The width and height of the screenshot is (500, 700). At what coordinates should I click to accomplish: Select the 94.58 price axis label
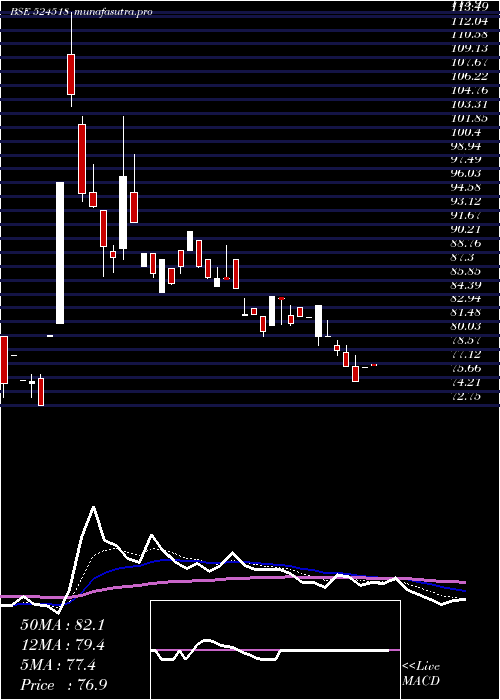[x=467, y=188]
